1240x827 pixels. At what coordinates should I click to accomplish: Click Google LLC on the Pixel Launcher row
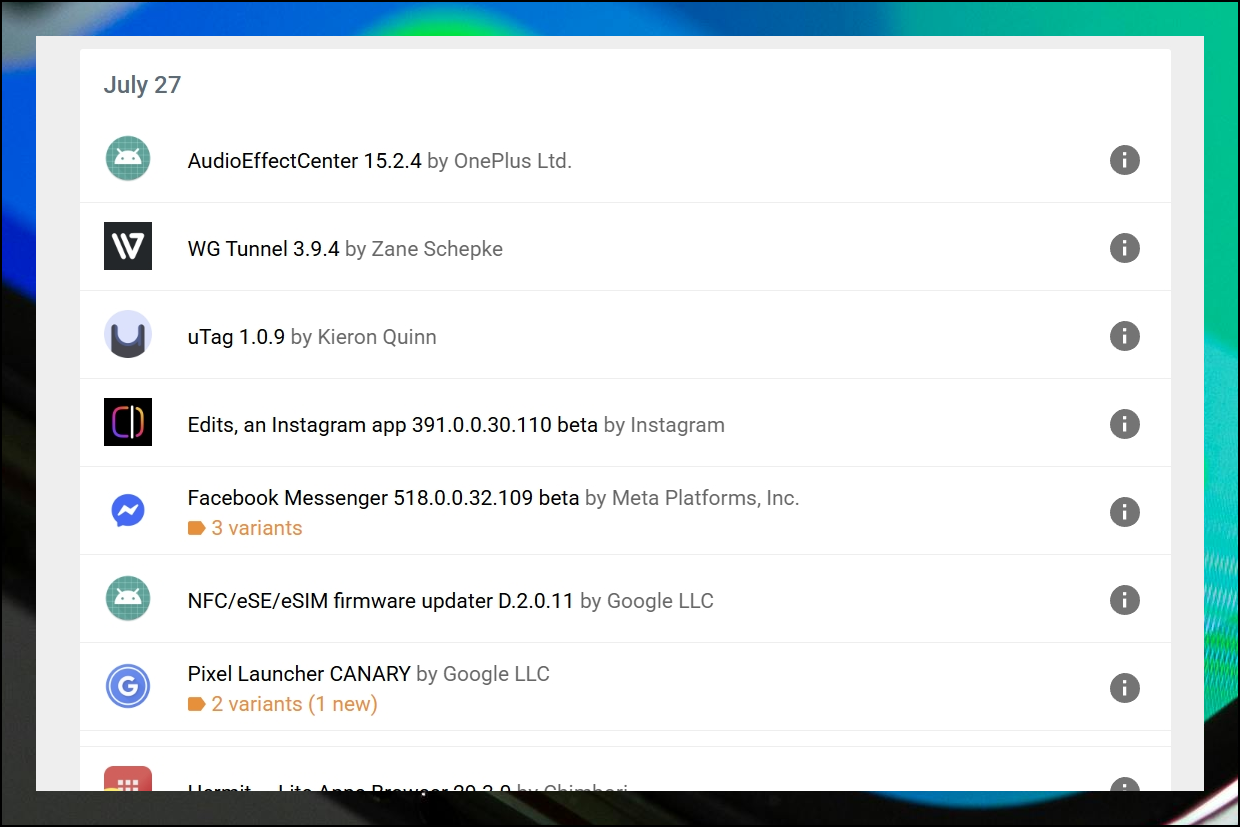[x=496, y=674]
